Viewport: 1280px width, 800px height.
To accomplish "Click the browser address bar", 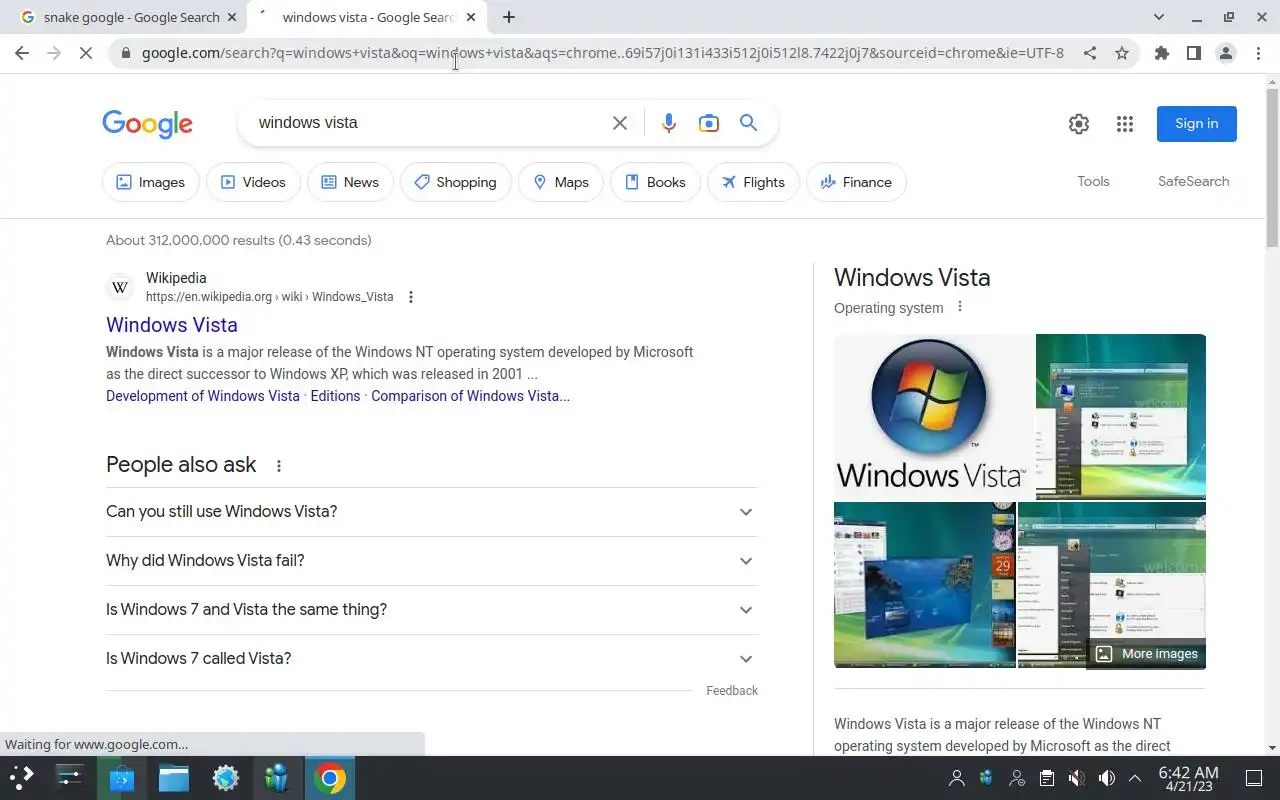I will coord(602,53).
